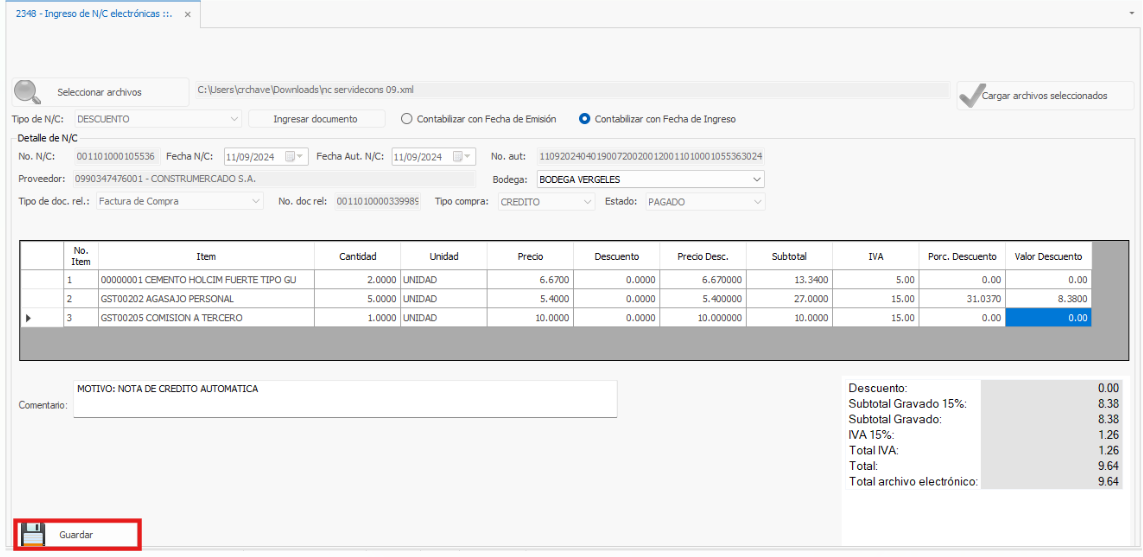Select the AGASAJO PERSONAL item row cell
Screen dimensions: 1143x557
pyautogui.click(x=206, y=298)
